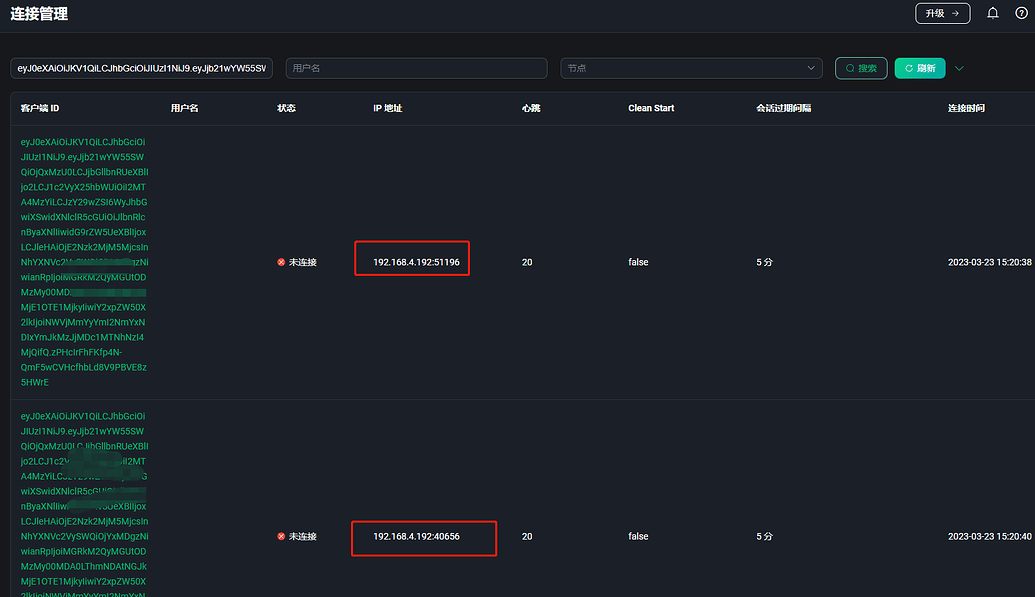The height and width of the screenshot is (597, 1035).
Task: Open second client ID link in table
Action: pyautogui.click(x=84, y=505)
